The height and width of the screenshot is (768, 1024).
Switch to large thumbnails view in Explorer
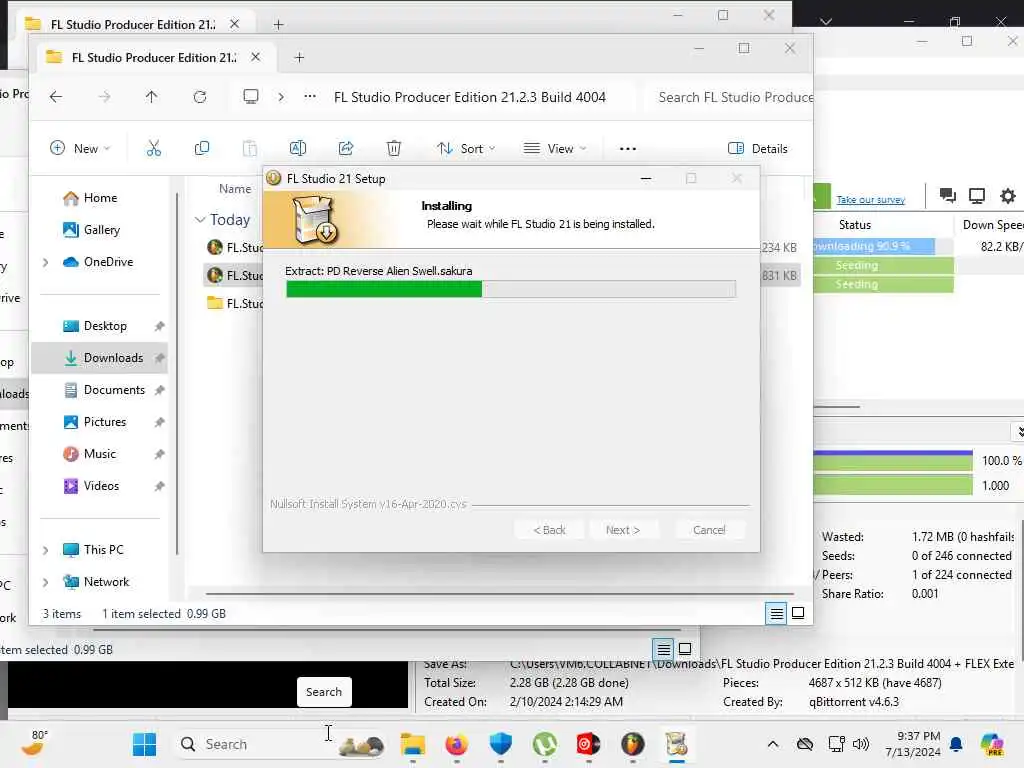pyautogui.click(x=798, y=613)
